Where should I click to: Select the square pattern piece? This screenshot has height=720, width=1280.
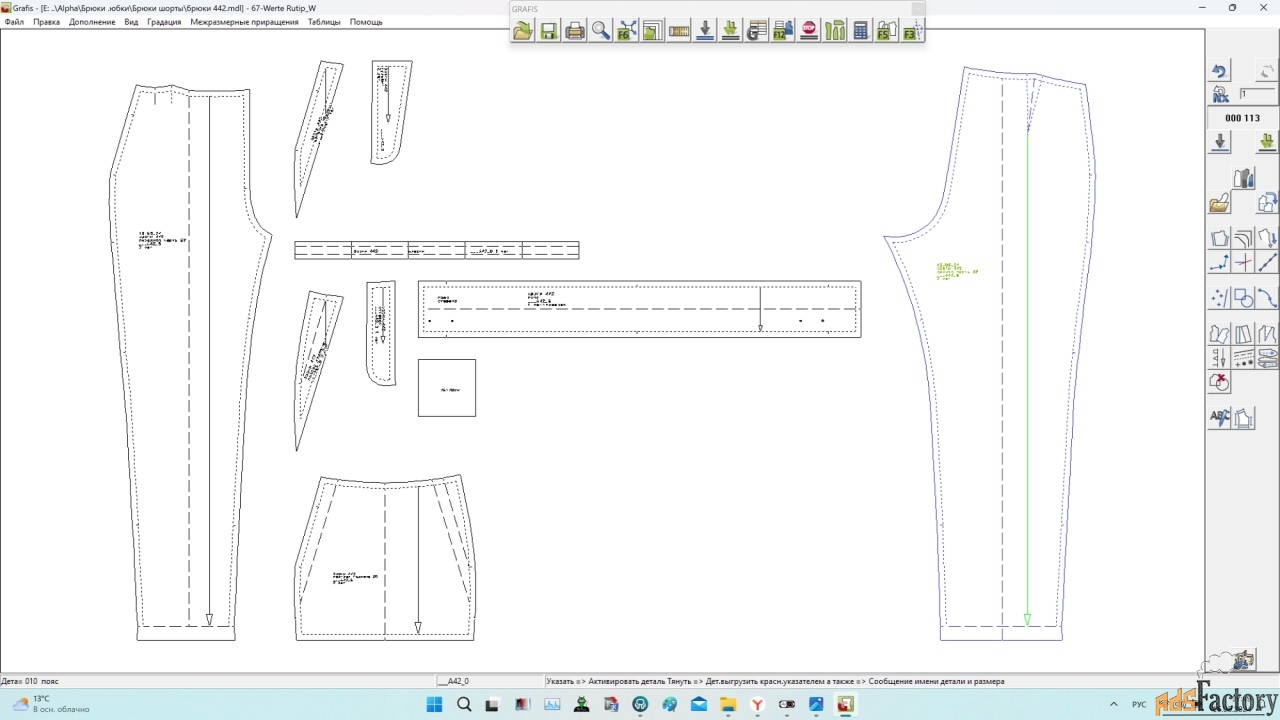[446, 388]
